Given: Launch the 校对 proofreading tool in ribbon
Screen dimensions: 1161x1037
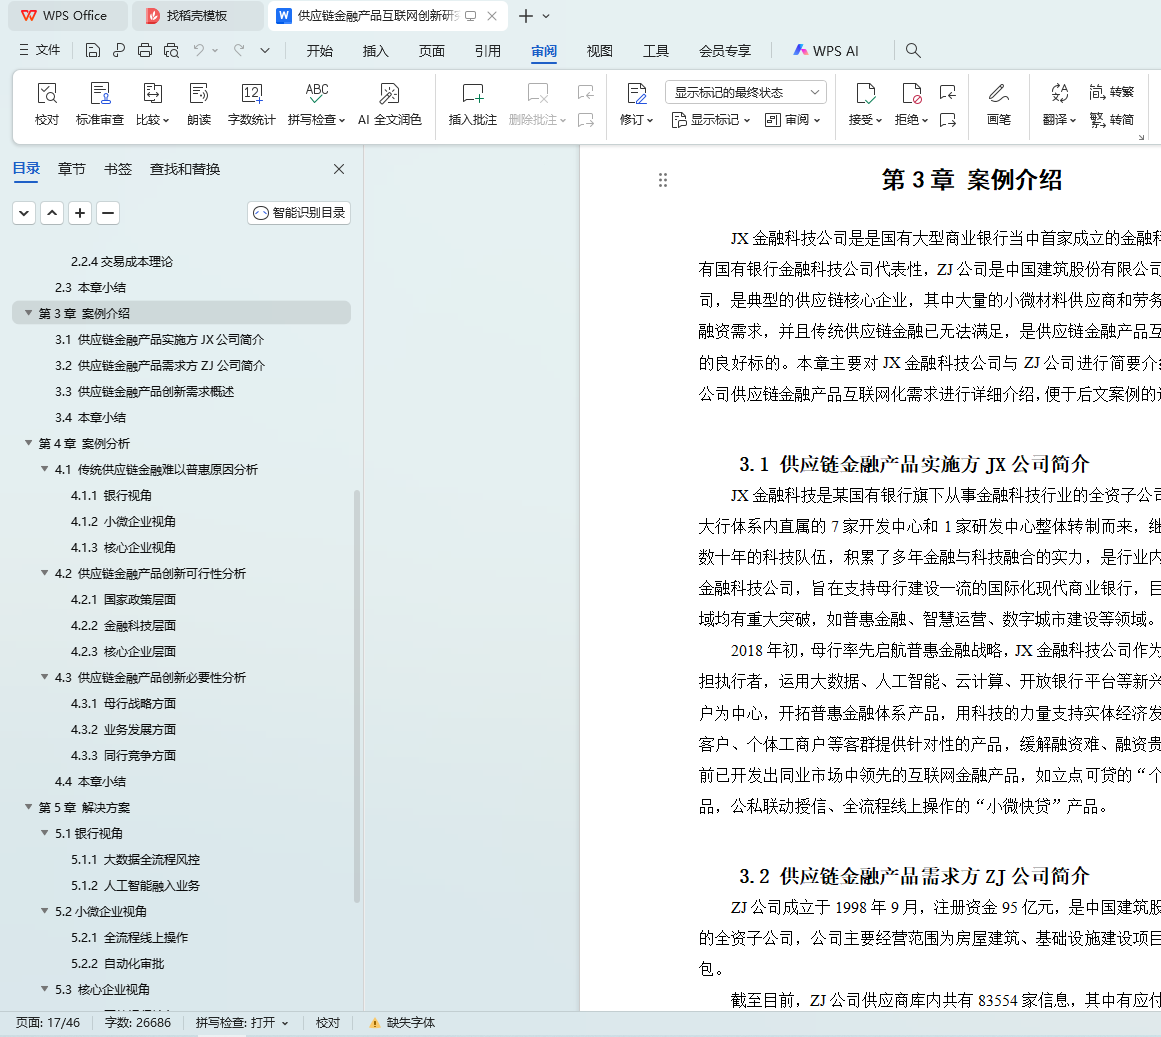Looking at the screenshot, I should [x=47, y=104].
